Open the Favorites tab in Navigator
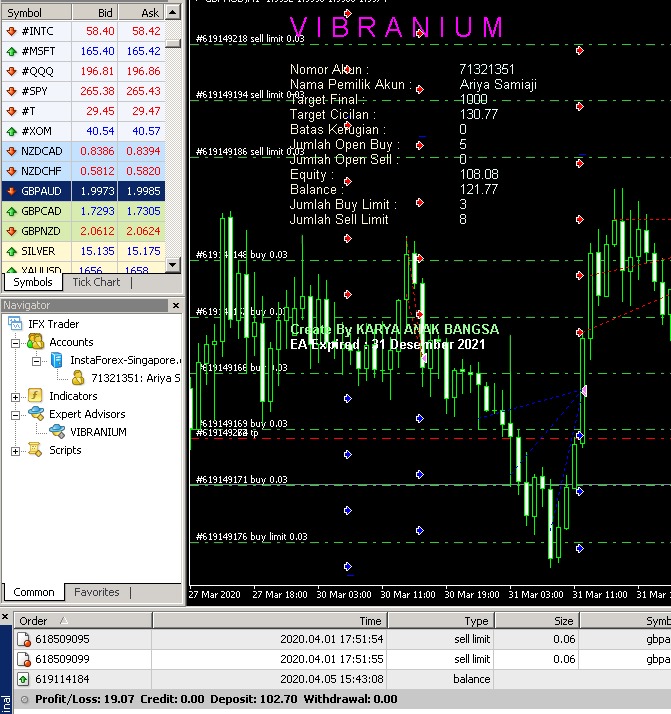Viewport: 671px width, 714px height. coord(96,592)
